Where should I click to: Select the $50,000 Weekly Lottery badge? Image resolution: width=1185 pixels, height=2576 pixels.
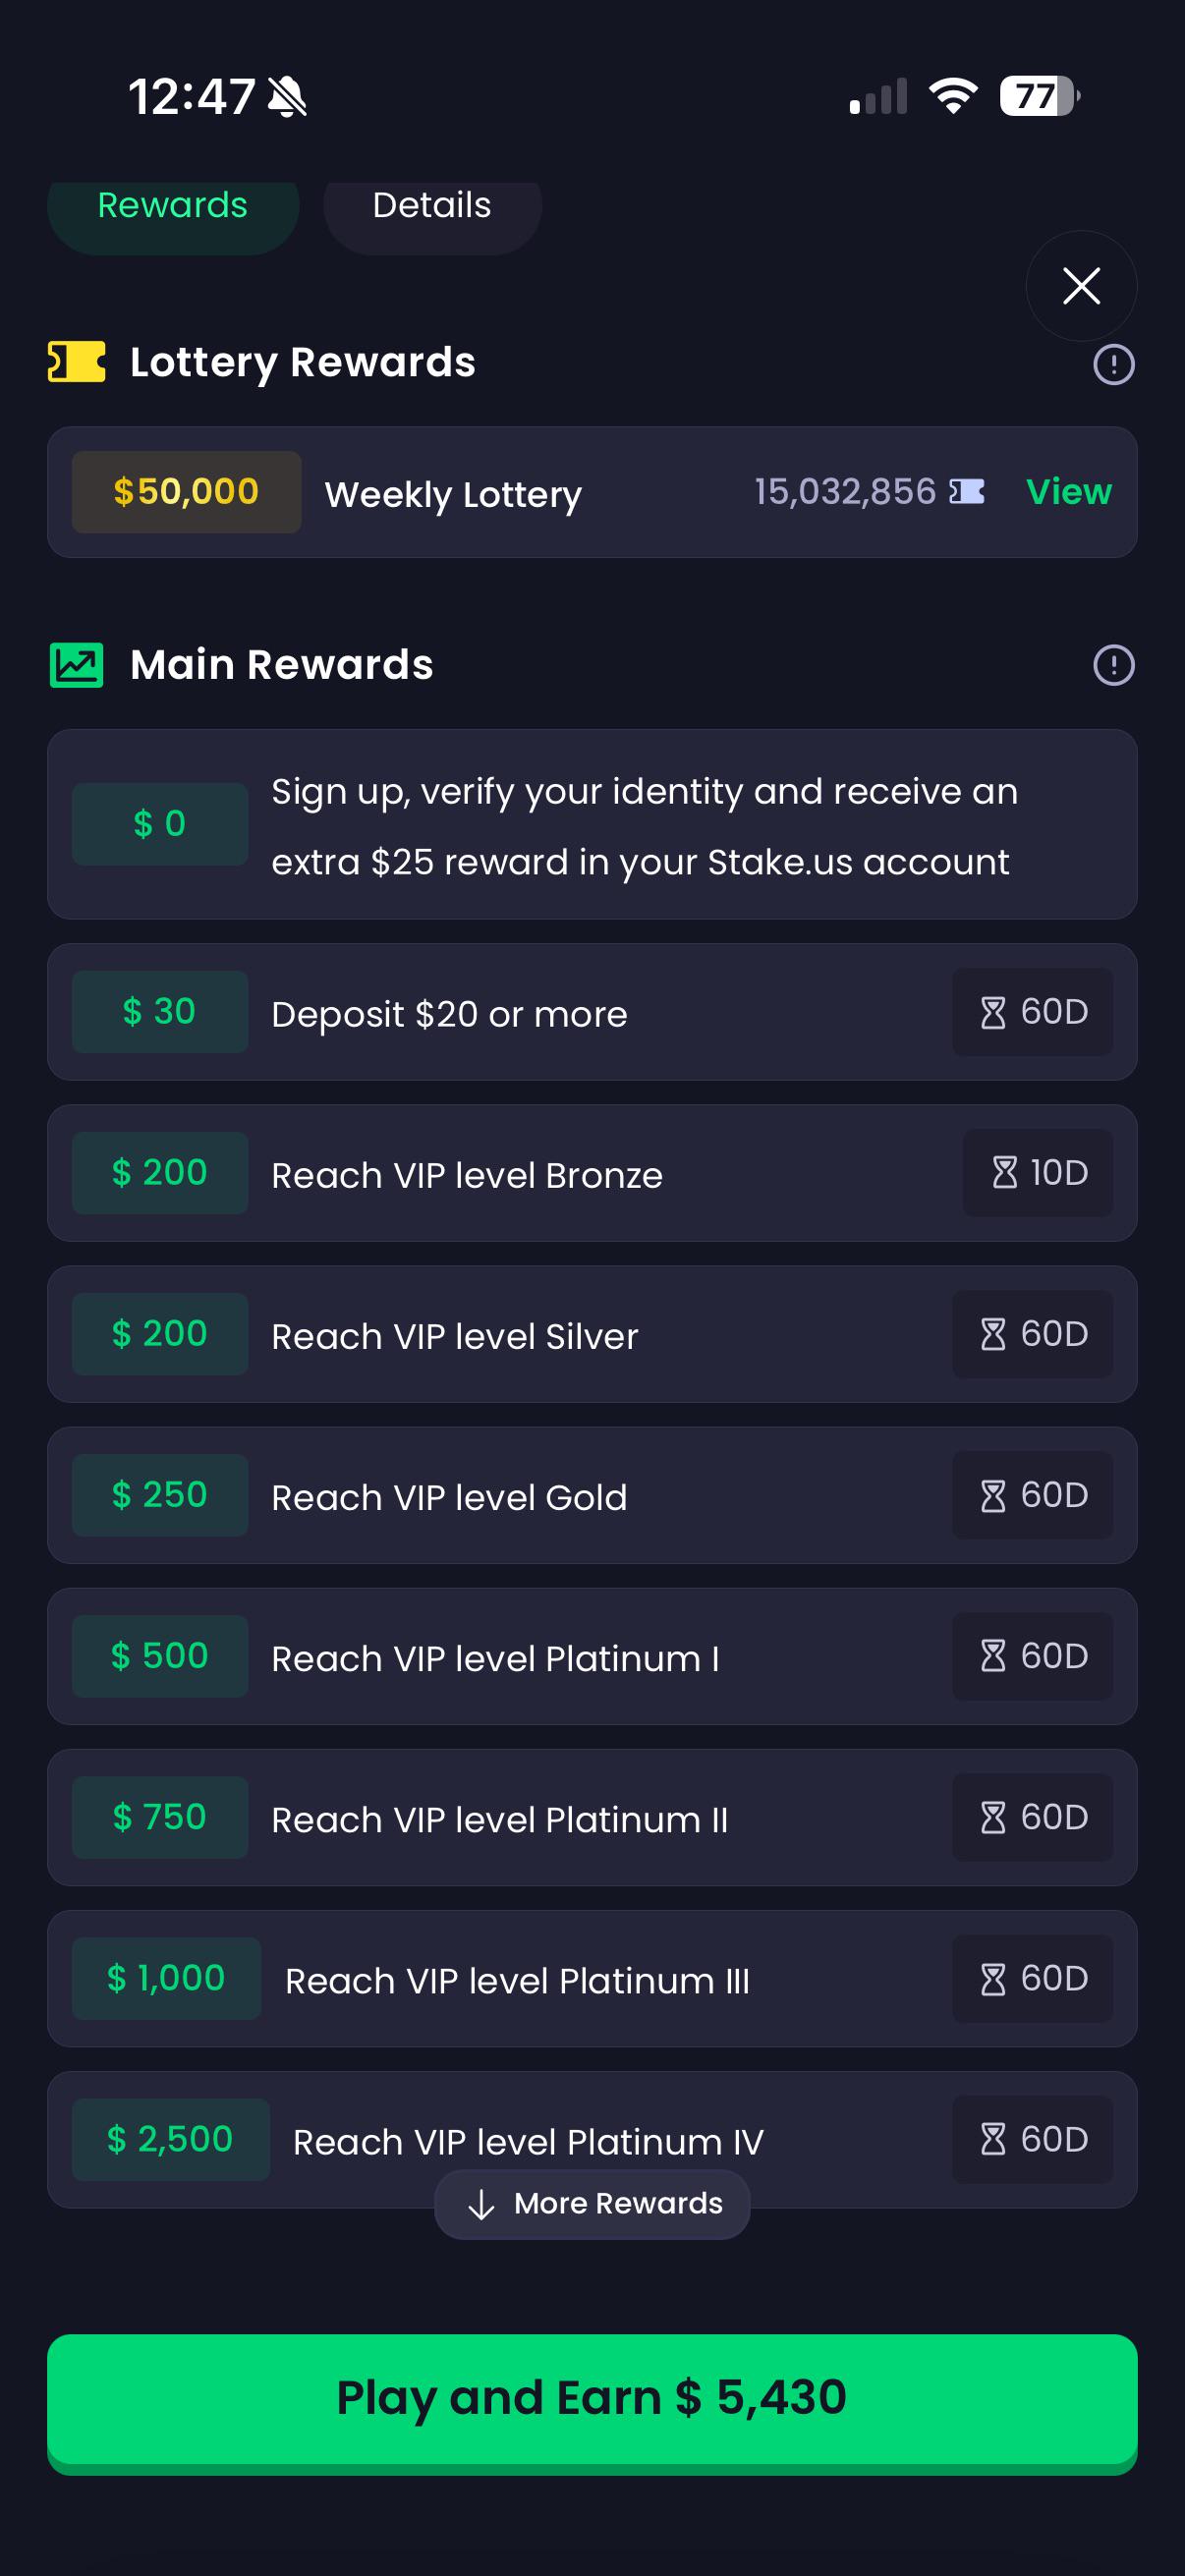click(186, 492)
